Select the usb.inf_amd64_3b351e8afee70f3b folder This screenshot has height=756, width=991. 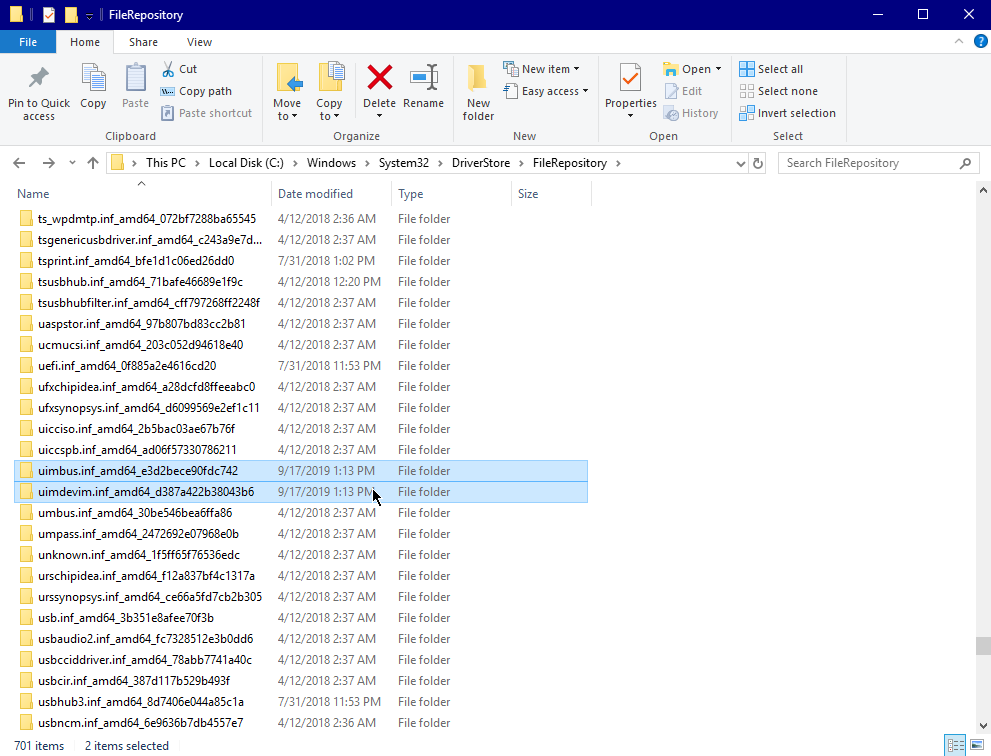[301, 618]
